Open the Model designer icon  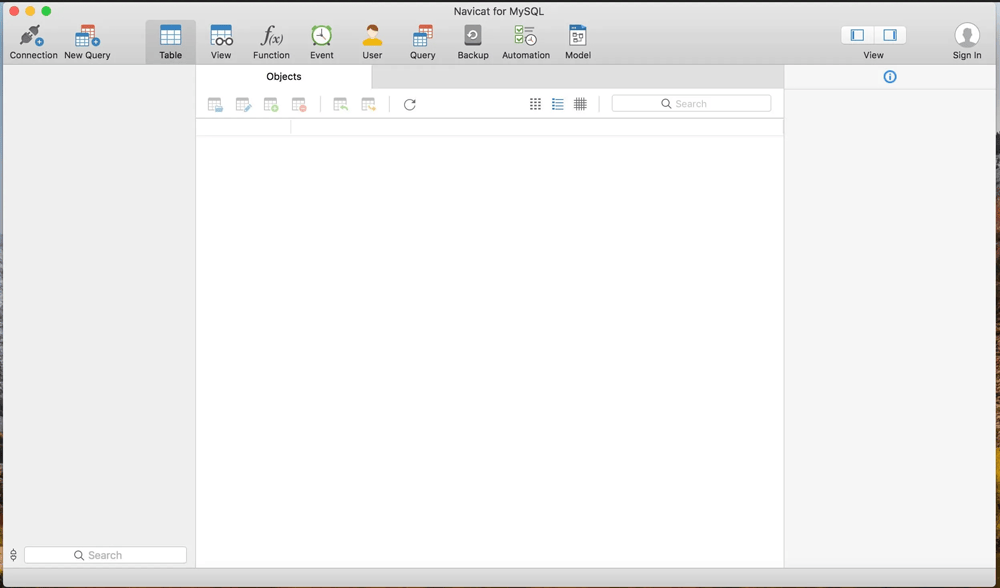(x=577, y=41)
